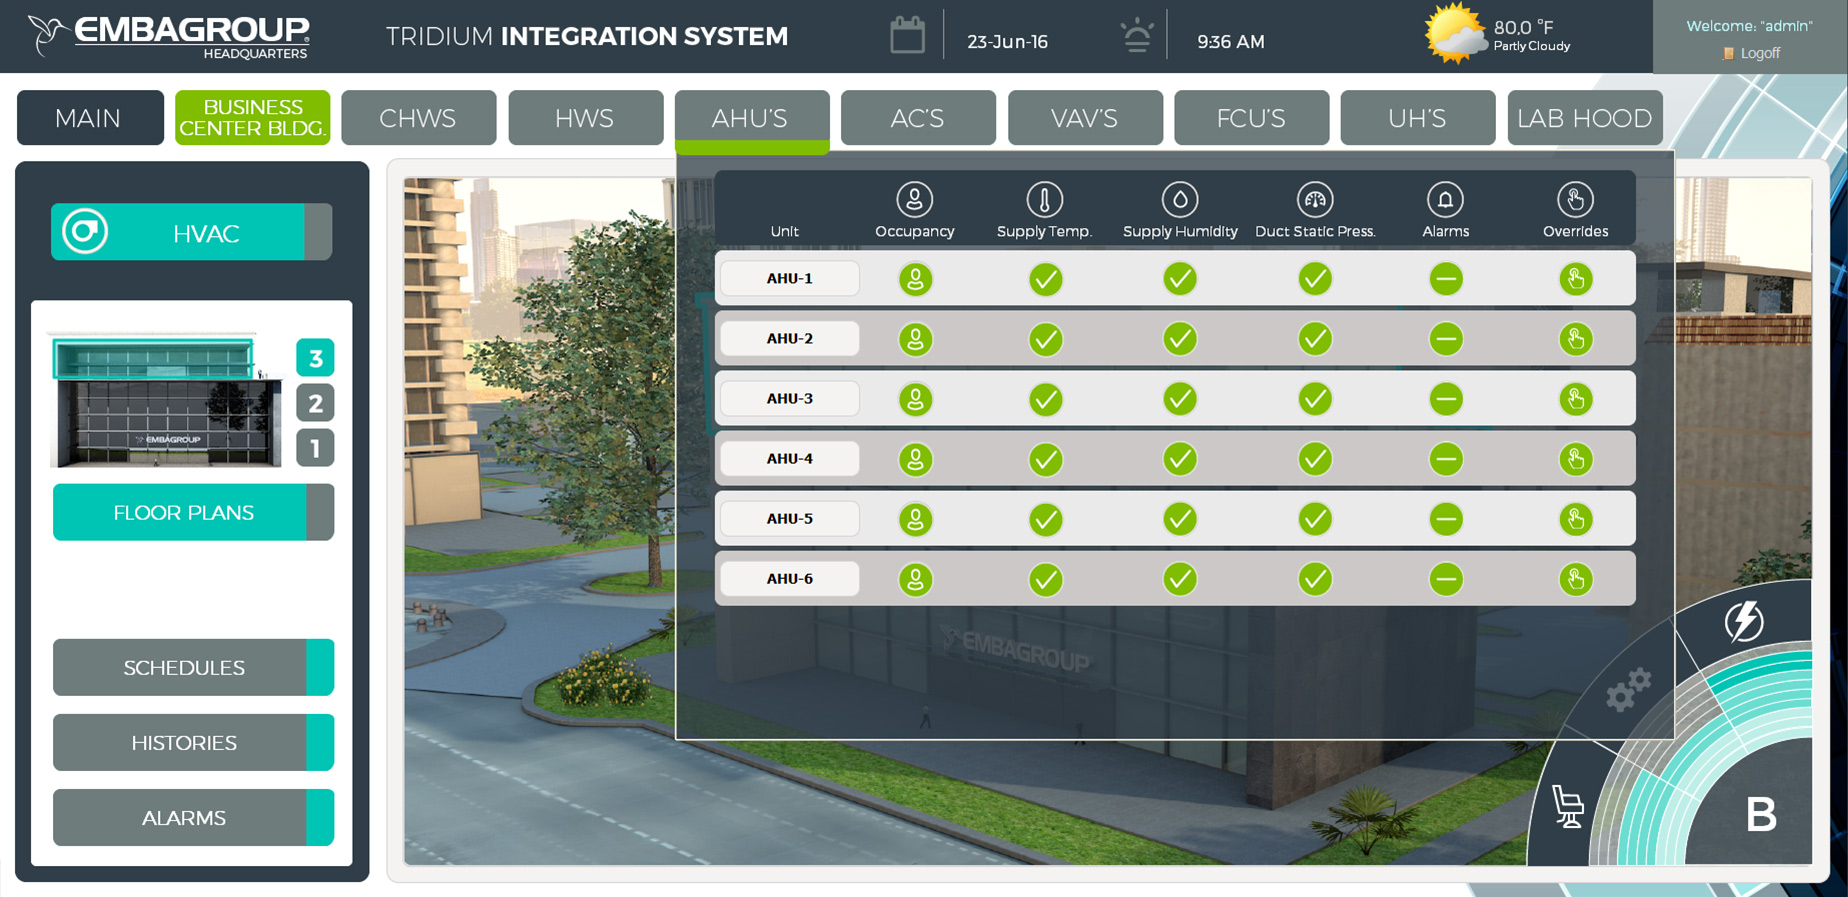Open the UH'S tab
This screenshot has width=1848, height=897.
point(1417,118)
